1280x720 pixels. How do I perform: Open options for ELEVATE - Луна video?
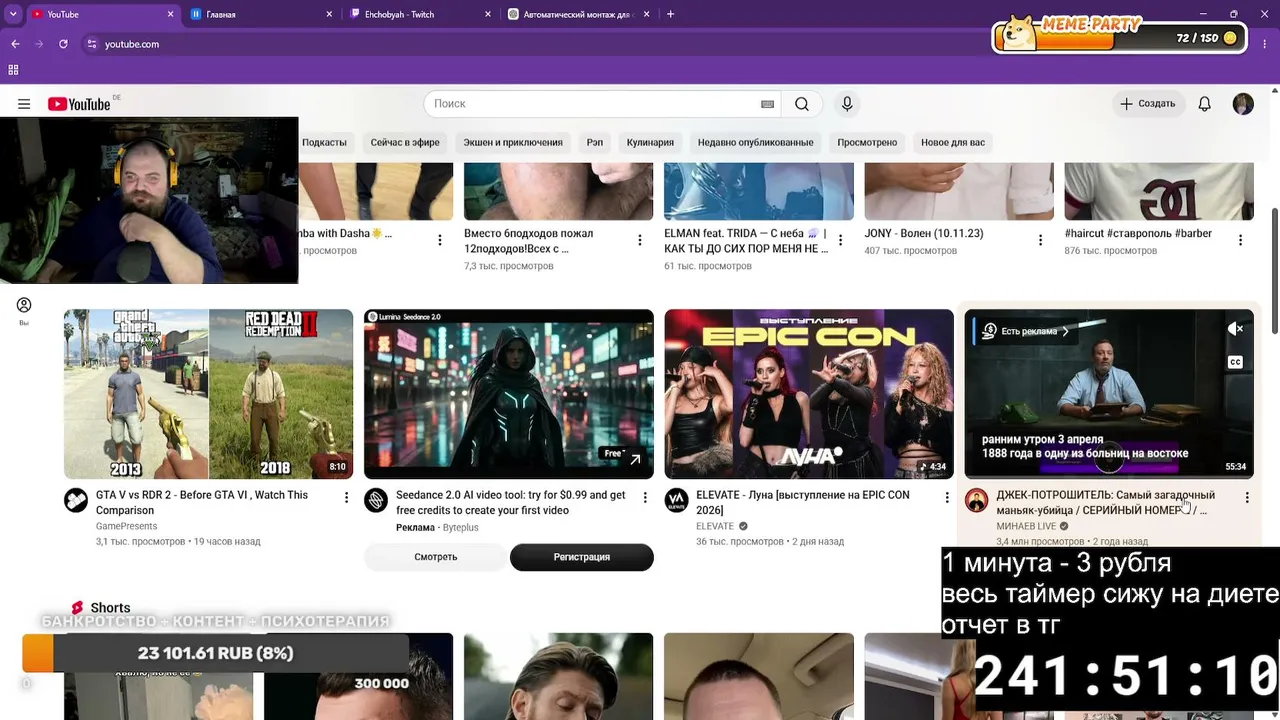(x=946, y=497)
